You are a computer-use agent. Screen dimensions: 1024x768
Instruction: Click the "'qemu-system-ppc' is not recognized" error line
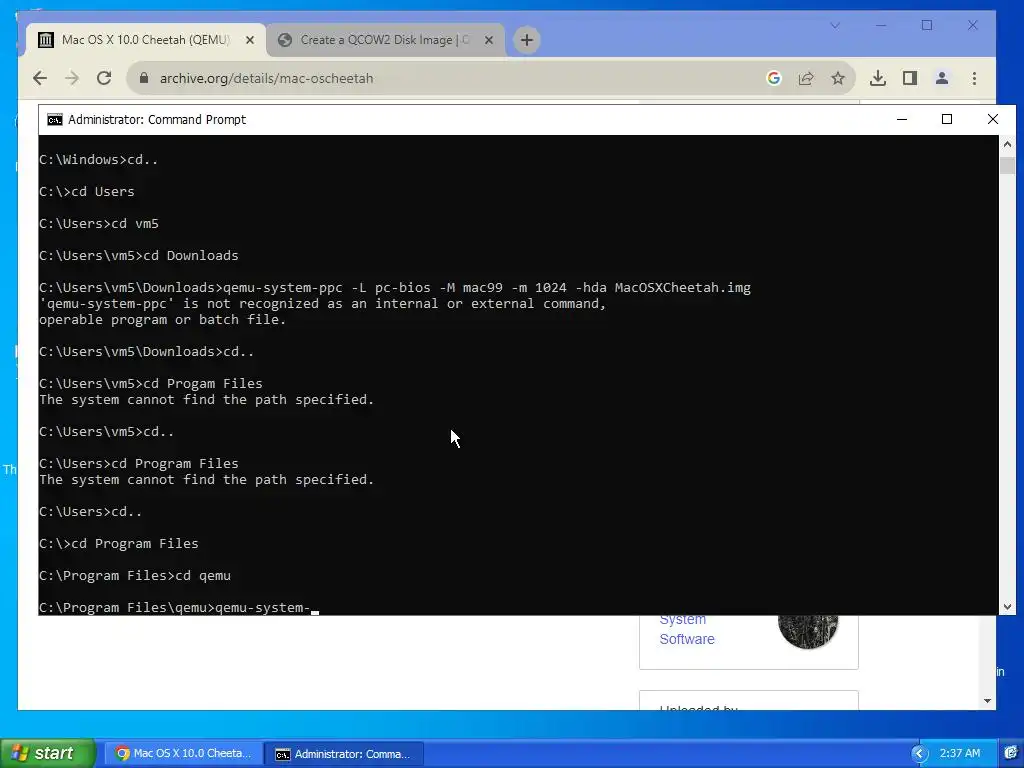323,304
